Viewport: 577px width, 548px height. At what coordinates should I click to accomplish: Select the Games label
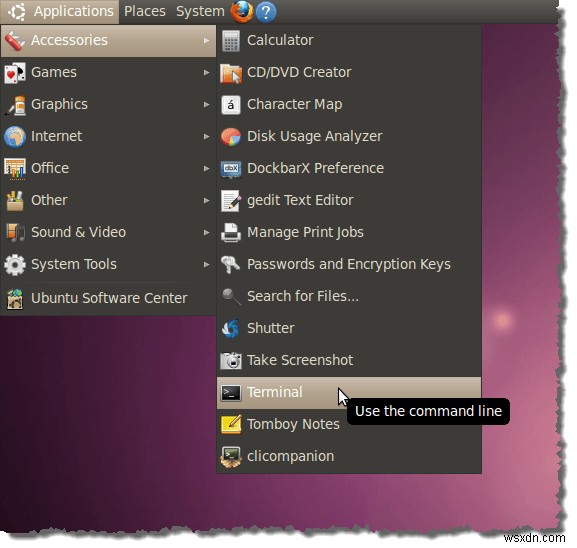54,72
